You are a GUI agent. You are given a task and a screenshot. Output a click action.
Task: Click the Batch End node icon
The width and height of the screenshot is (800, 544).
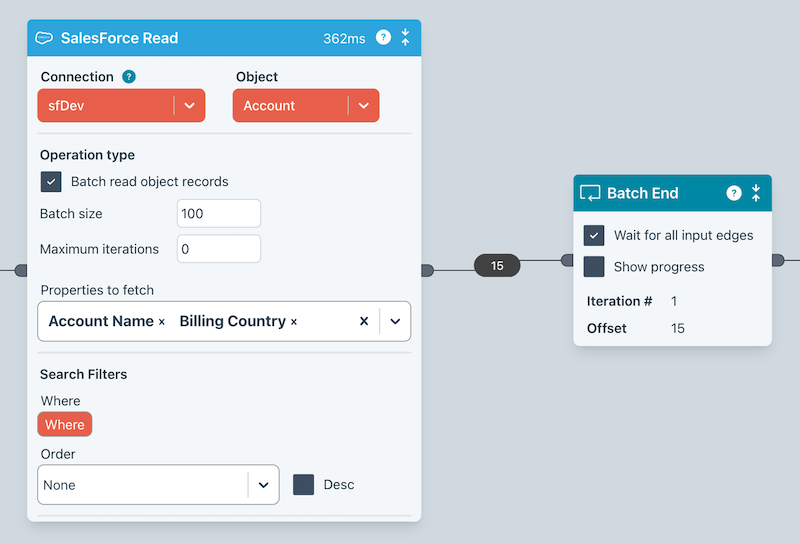(x=590, y=193)
